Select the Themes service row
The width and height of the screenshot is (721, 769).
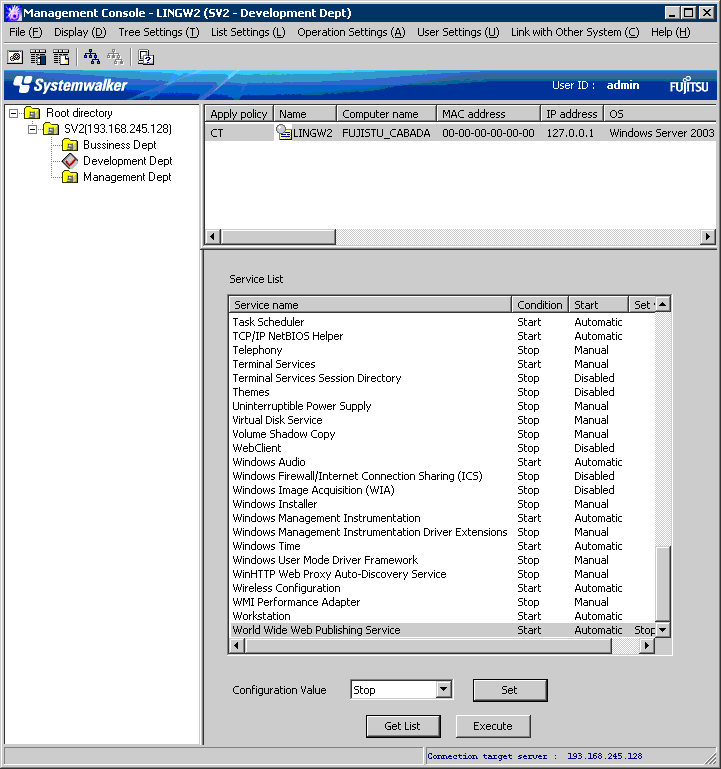442,392
